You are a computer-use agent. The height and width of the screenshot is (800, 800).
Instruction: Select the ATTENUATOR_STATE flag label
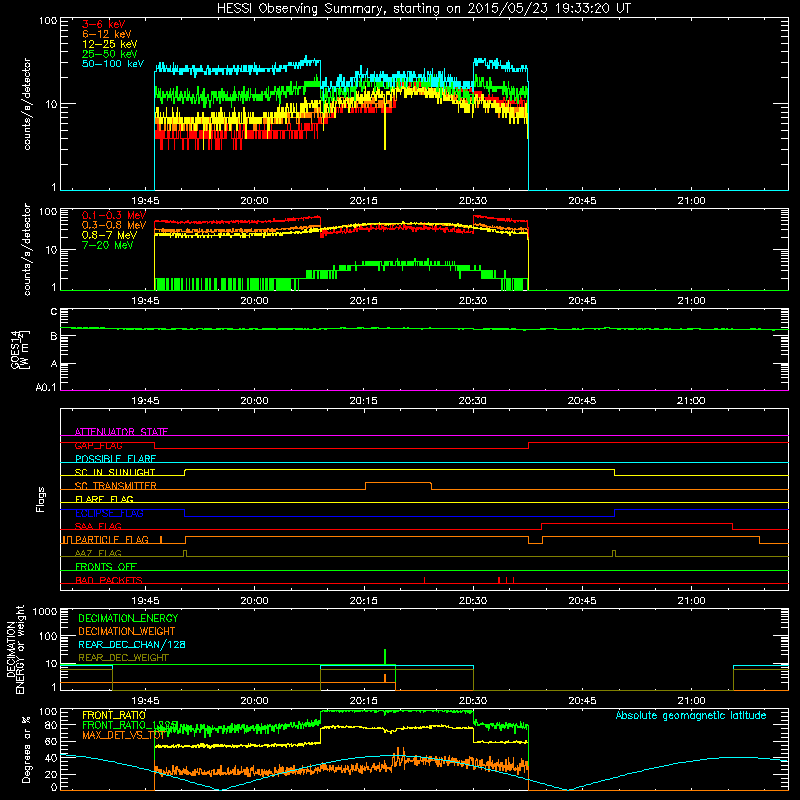[x=121, y=432]
